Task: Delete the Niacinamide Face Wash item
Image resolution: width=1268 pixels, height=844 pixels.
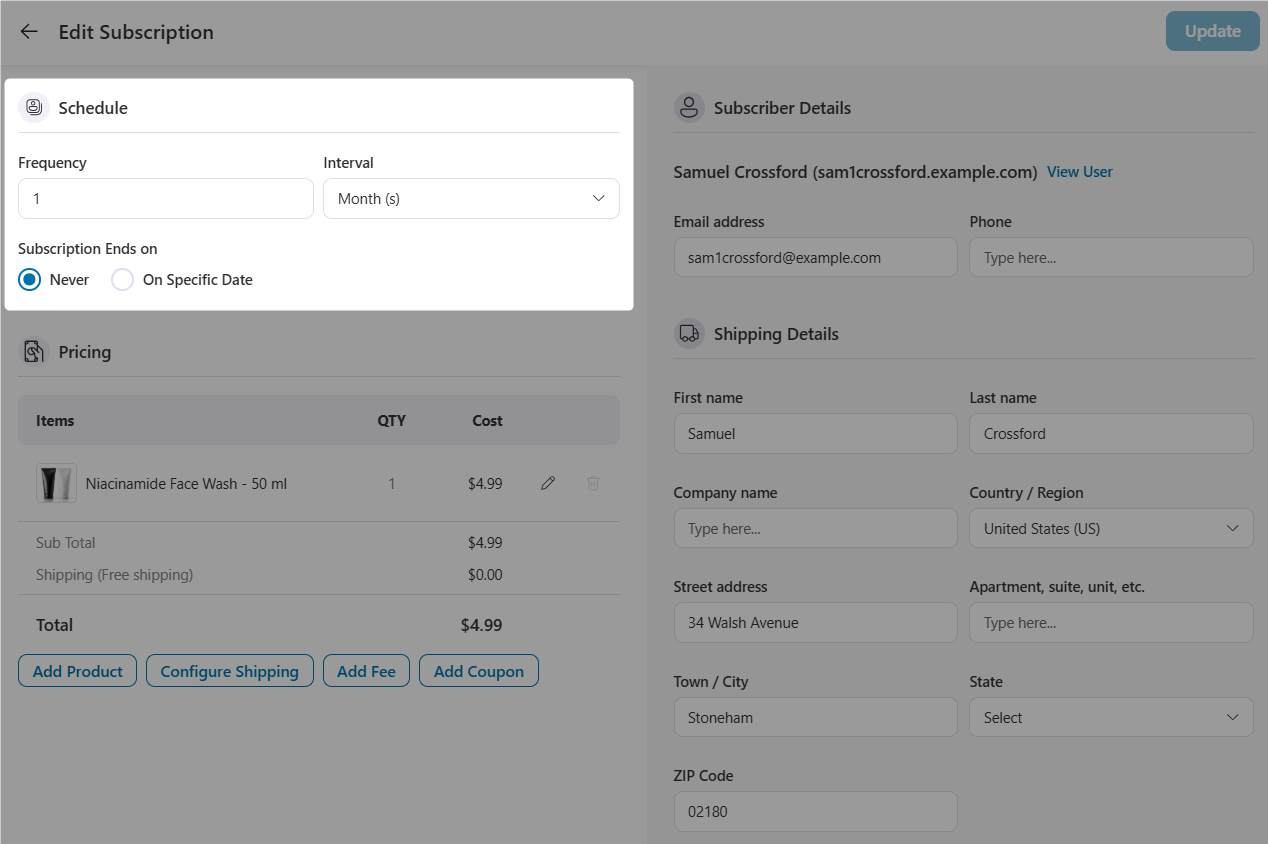Action: [593, 483]
